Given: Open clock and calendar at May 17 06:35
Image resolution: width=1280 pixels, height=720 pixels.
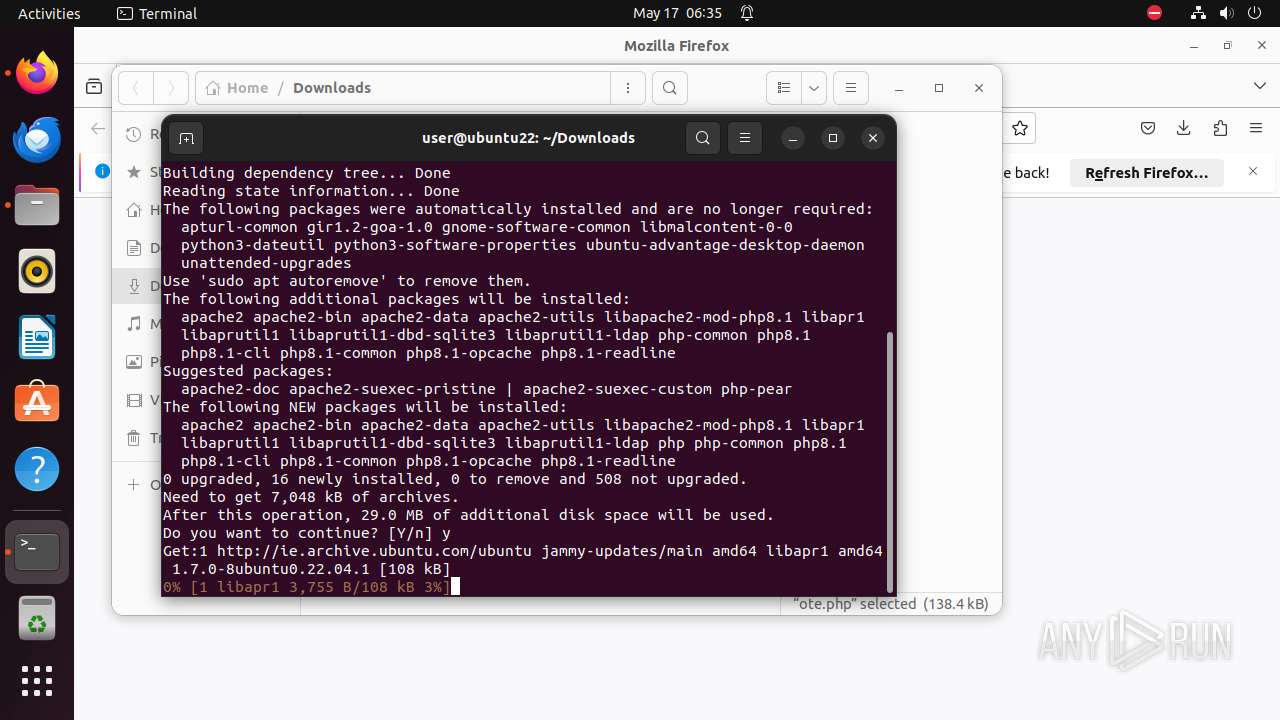Looking at the screenshot, I should [x=677, y=13].
